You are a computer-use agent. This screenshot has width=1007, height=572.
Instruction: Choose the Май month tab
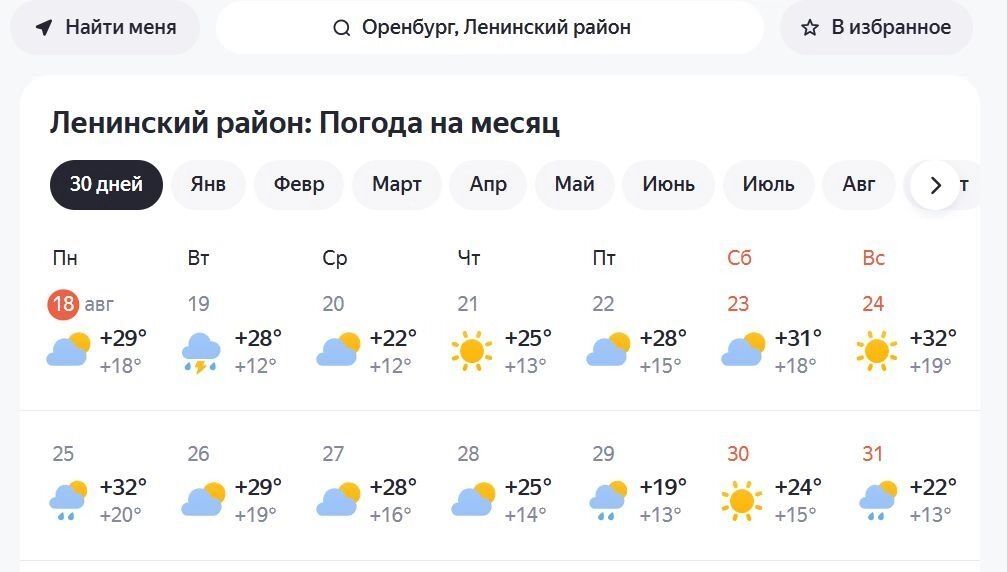(x=574, y=185)
